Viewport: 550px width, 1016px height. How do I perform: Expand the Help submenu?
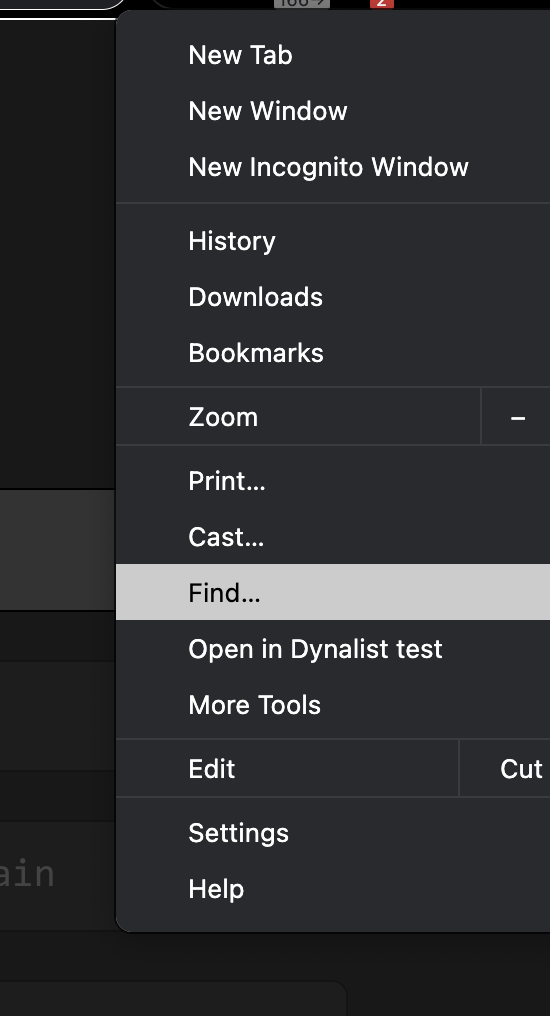click(x=333, y=889)
